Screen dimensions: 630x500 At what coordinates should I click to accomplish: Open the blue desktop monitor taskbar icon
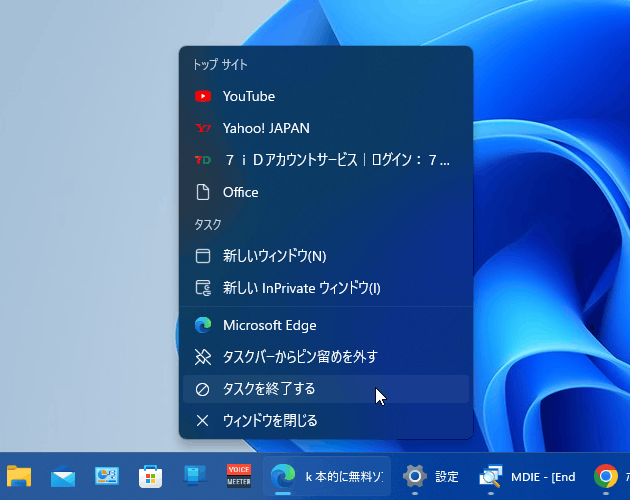(x=195, y=477)
